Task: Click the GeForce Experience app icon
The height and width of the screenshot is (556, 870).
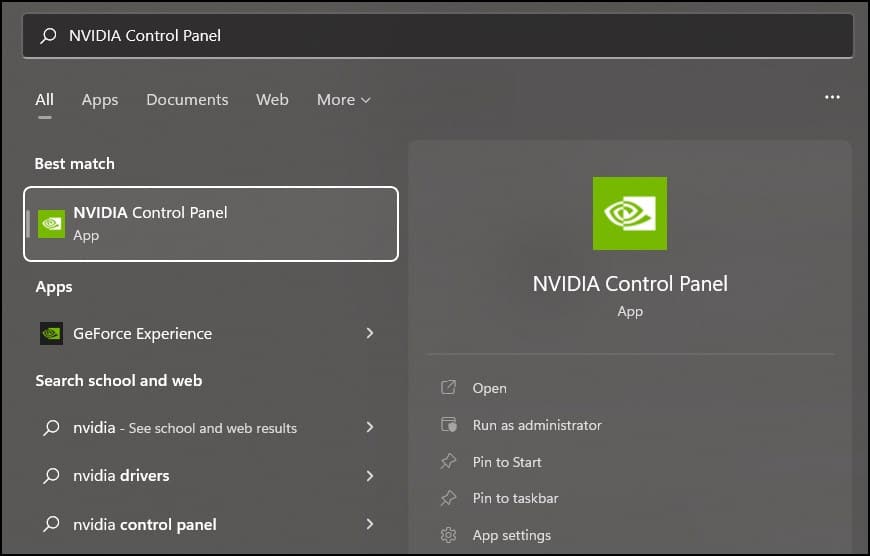Action: pyautogui.click(x=51, y=333)
